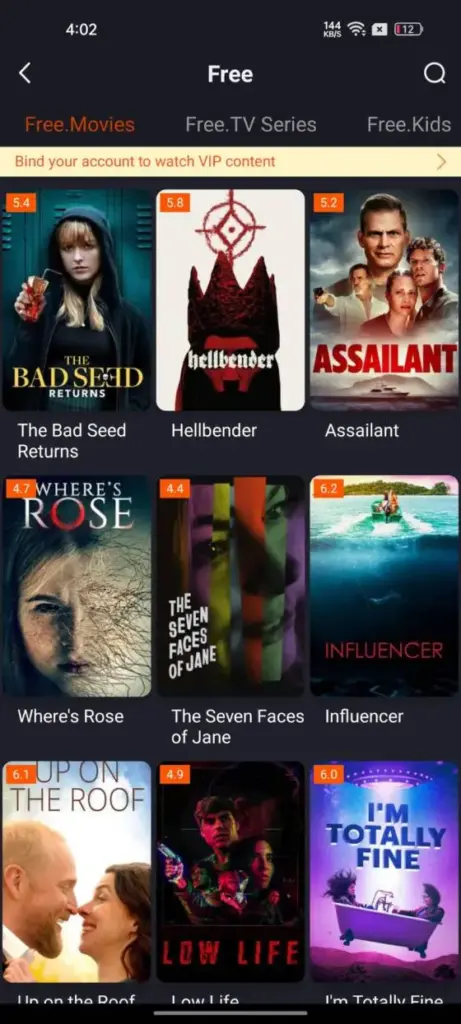Open Where's Rose movie poster
This screenshot has height=1024, width=461.
pos(76,586)
